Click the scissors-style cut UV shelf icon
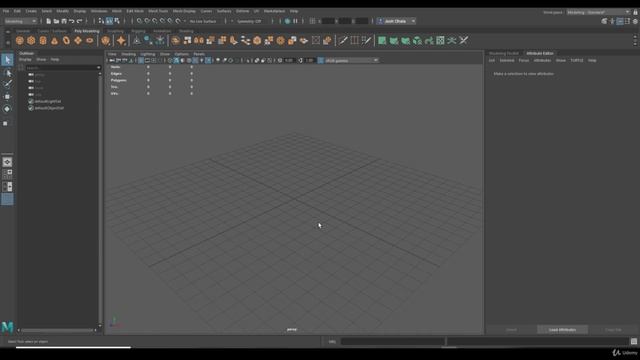The image size is (640, 360). (x=464, y=40)
